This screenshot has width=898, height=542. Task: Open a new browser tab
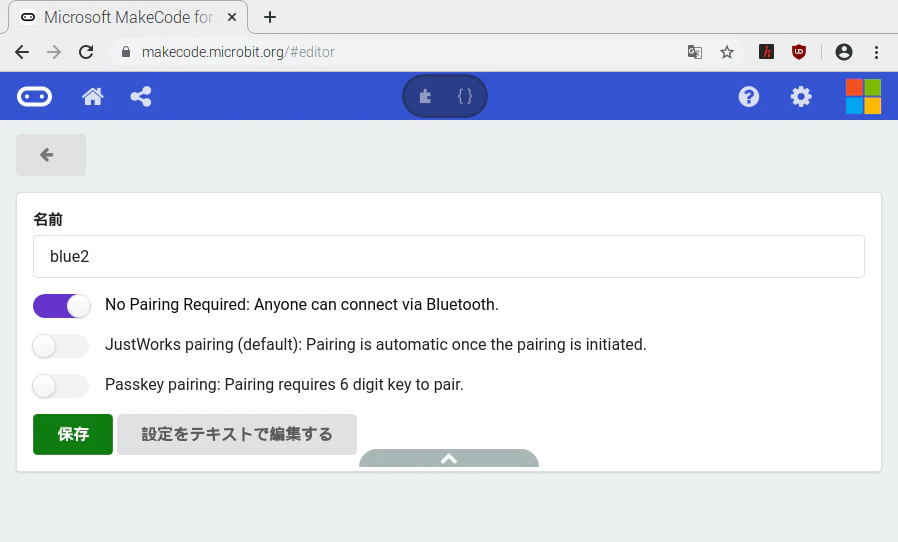click(x=270, y=17)
